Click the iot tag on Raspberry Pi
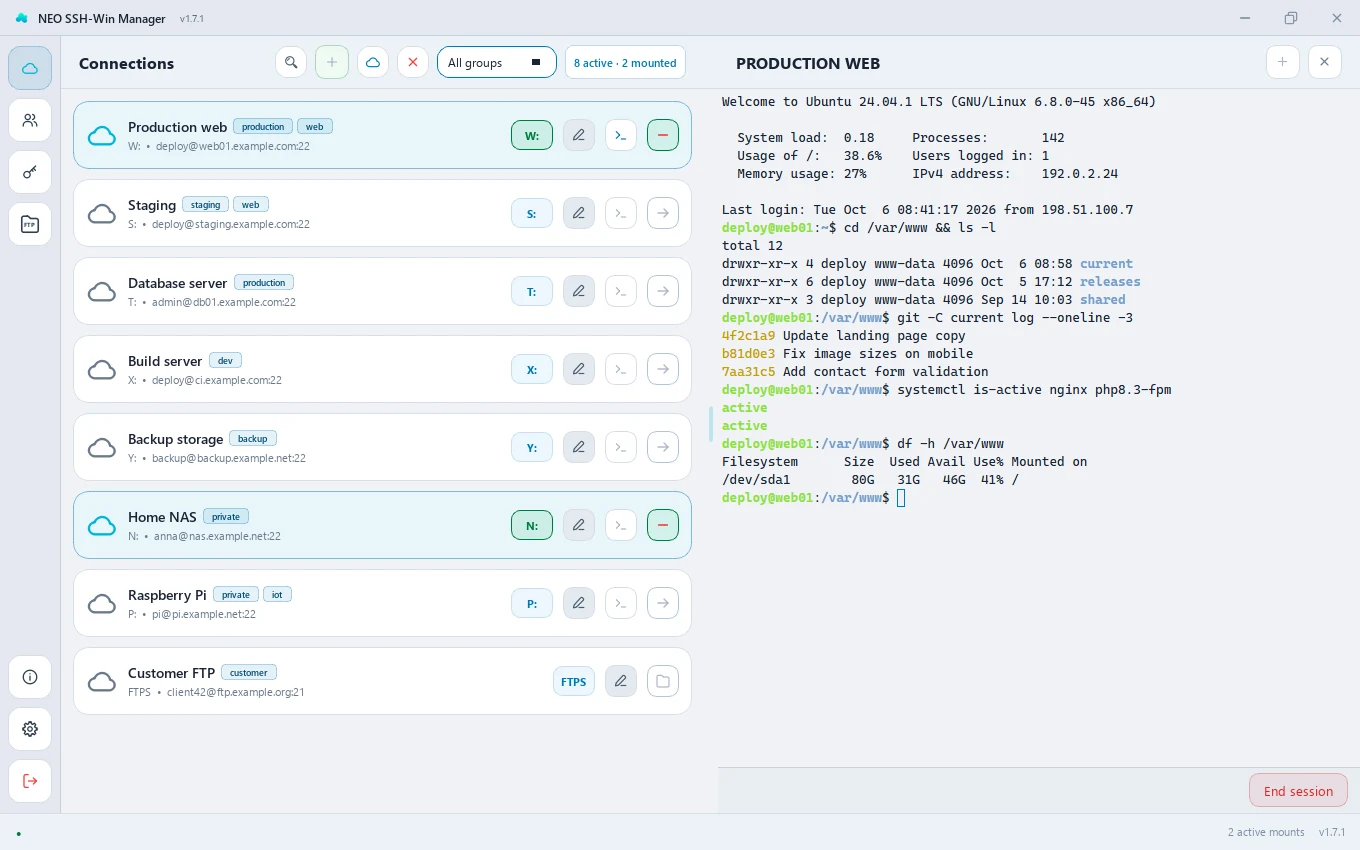This screenshot has height=850, width=1360. tap(277, 594)
